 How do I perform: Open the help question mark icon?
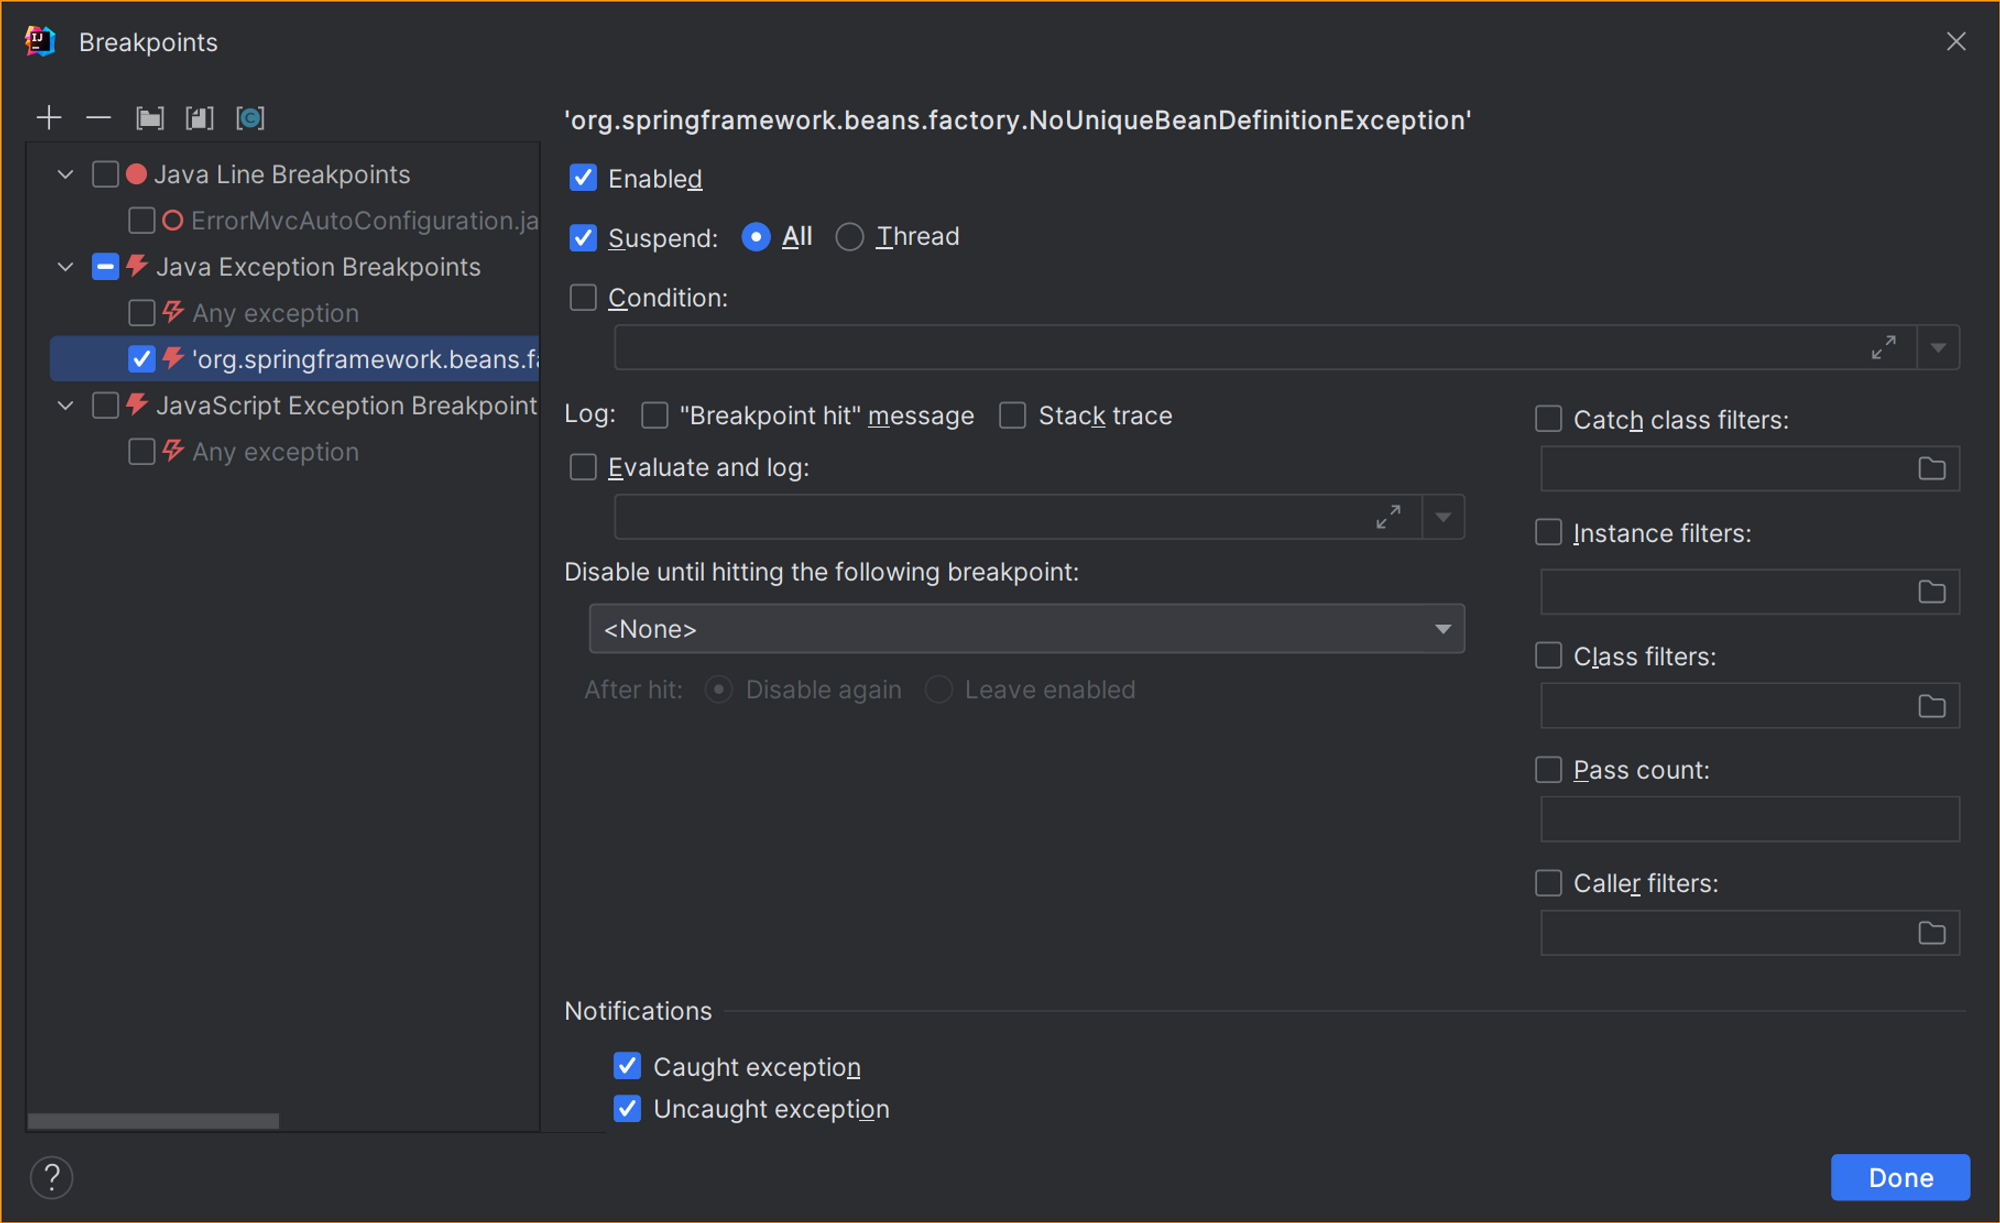pyautogui.click(x=52, y=1177)
